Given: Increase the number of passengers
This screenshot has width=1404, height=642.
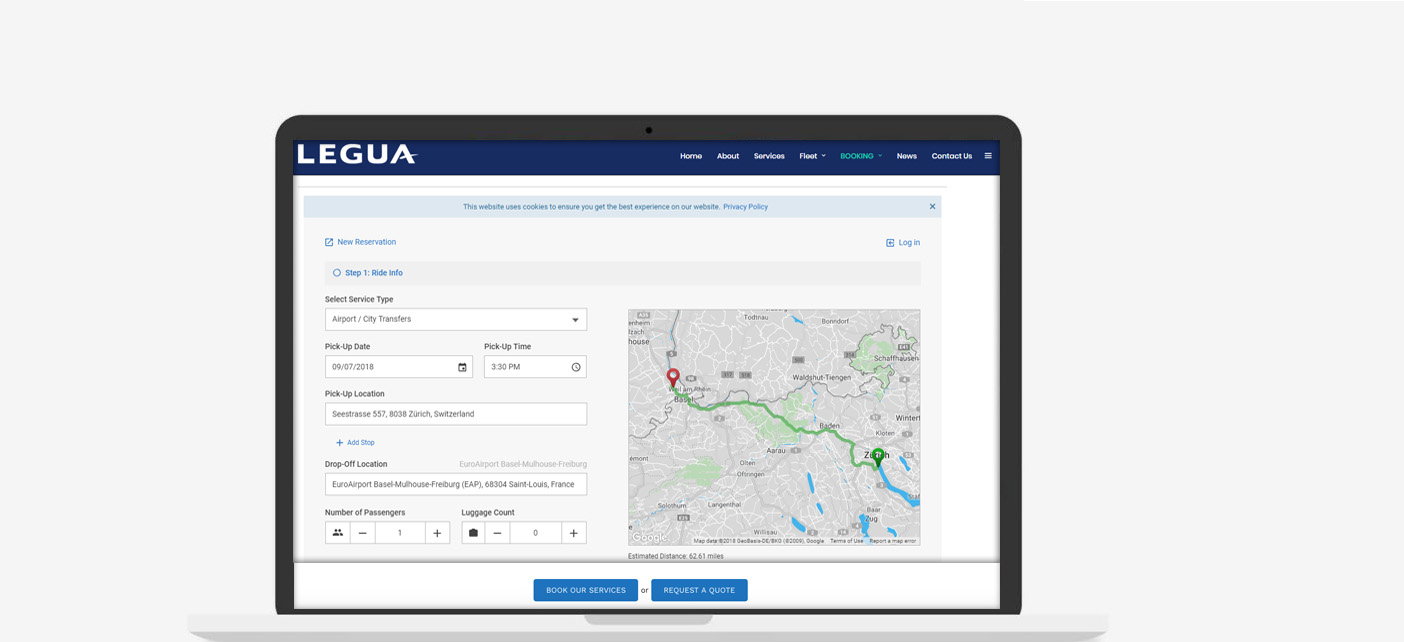Looking at the screenshot, I should pos(437,533).
